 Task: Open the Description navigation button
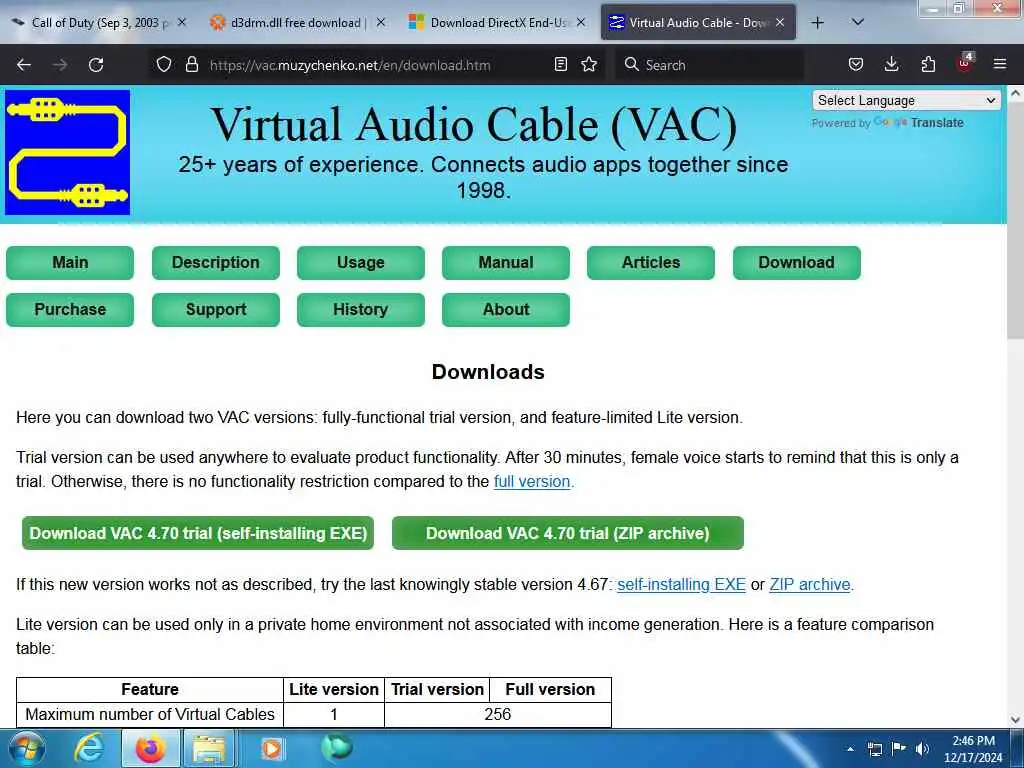pos(216,263)
